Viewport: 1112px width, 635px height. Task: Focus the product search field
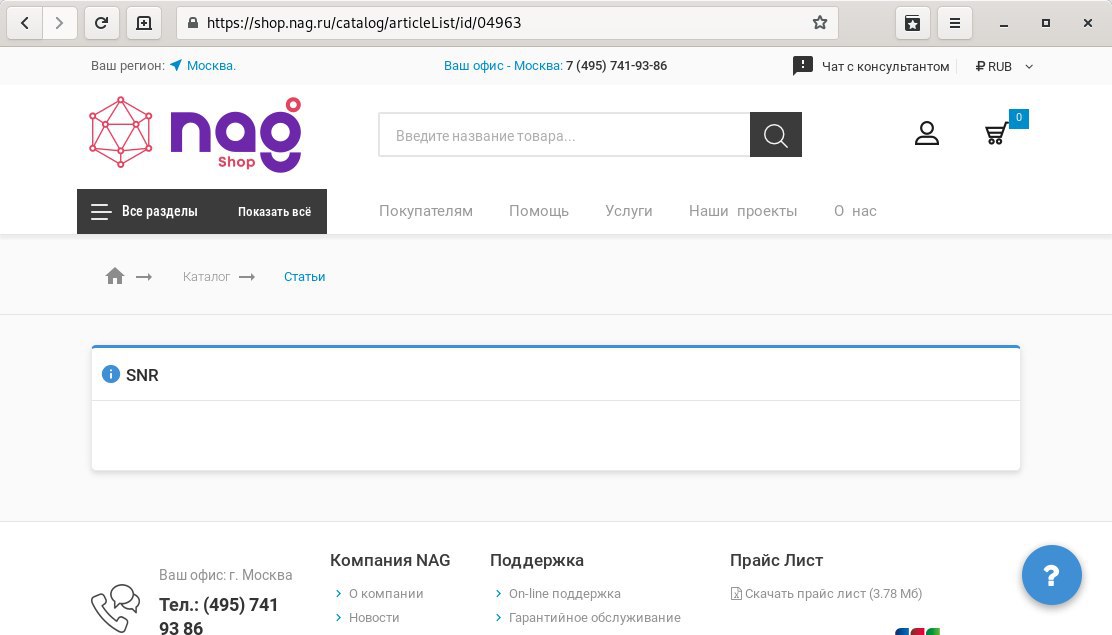pos(565,135)
